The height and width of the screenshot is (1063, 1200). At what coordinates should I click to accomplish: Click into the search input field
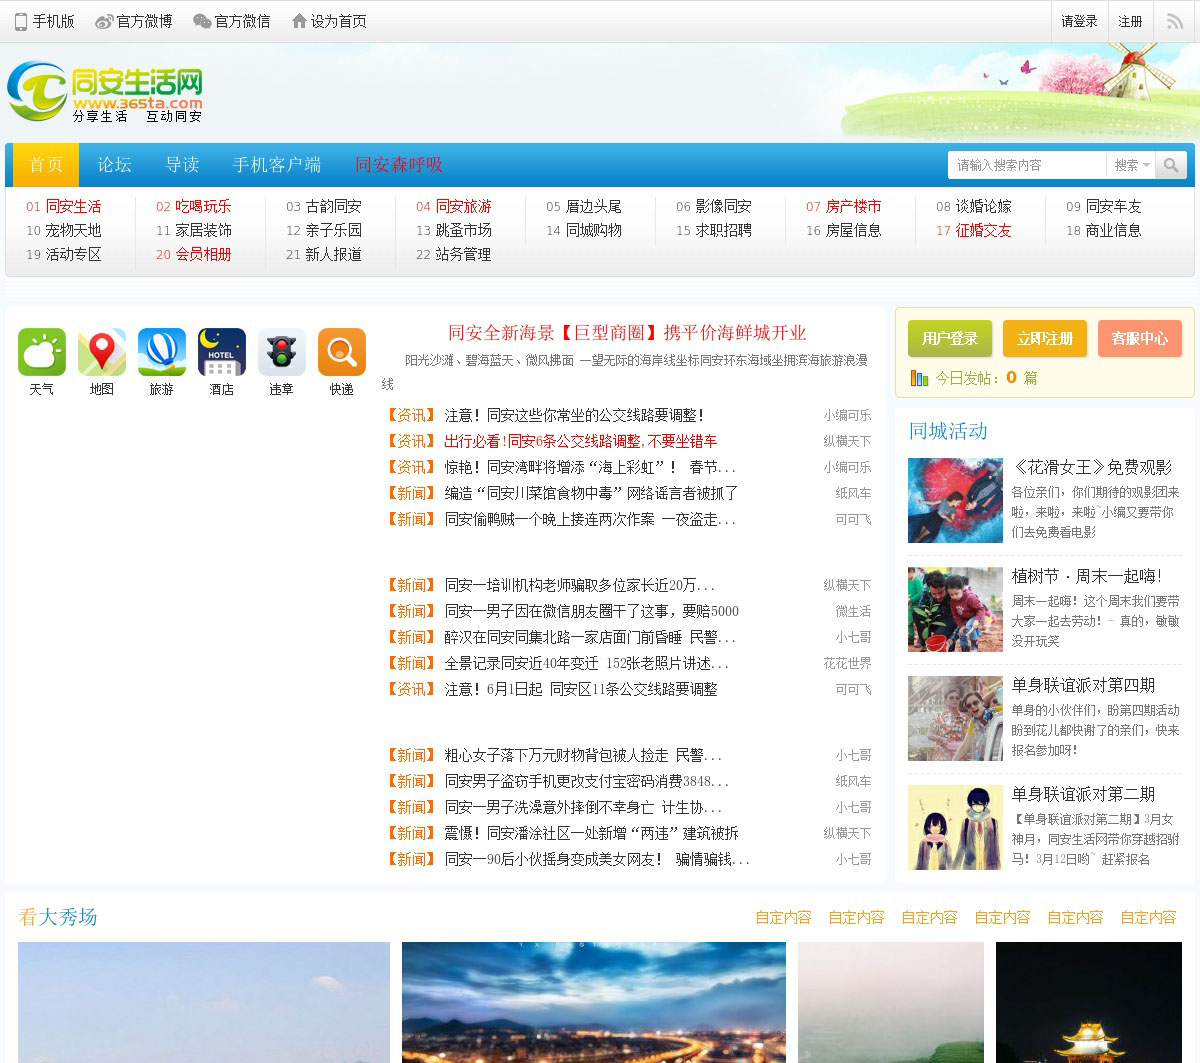1026,165
